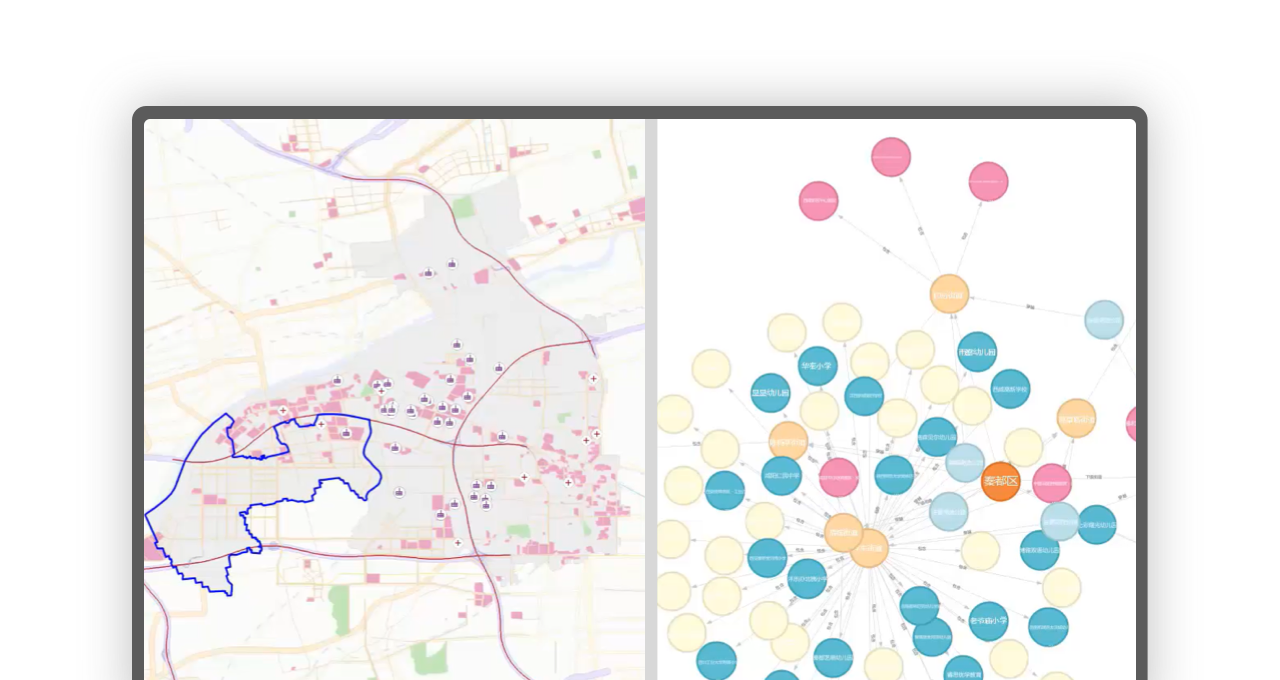Click the pale blue node at graph's upper right

(1104, 320)
